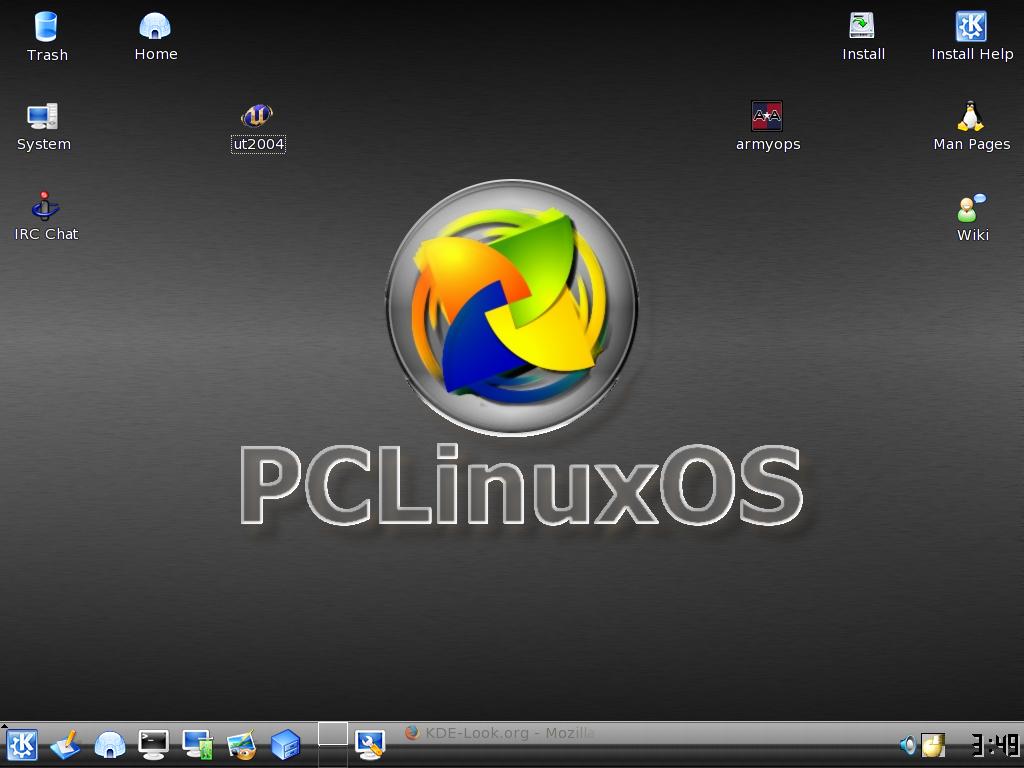1024x768 pixels.
Task: Open the igloo Home icon in the panel
Action: [x=110, y=744]
